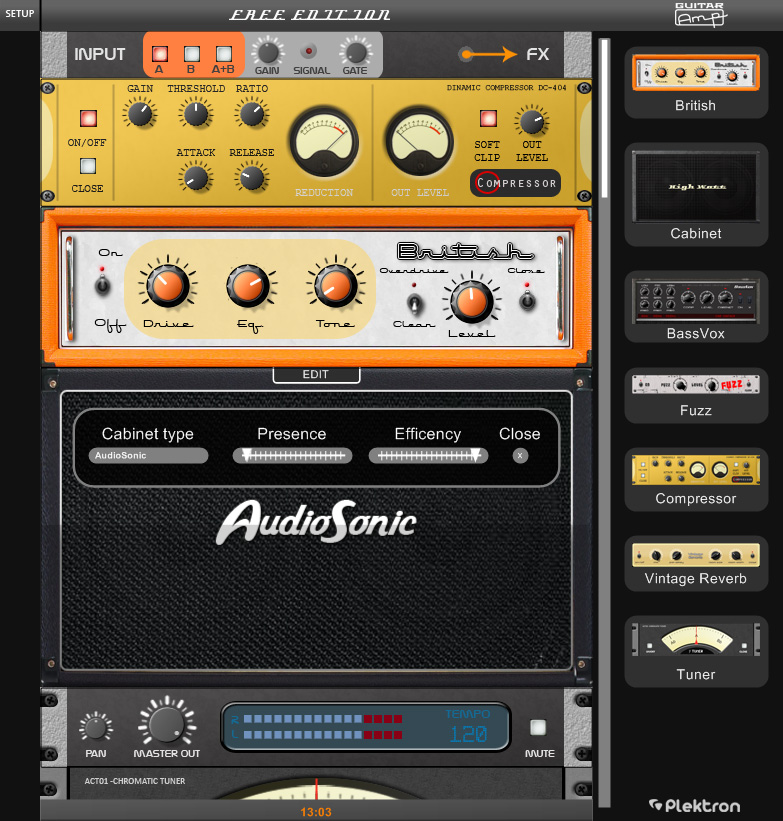Mute the master output
The height and width of the screenshot is (821, 783).
pyautogui.click(x=539, y=728)
